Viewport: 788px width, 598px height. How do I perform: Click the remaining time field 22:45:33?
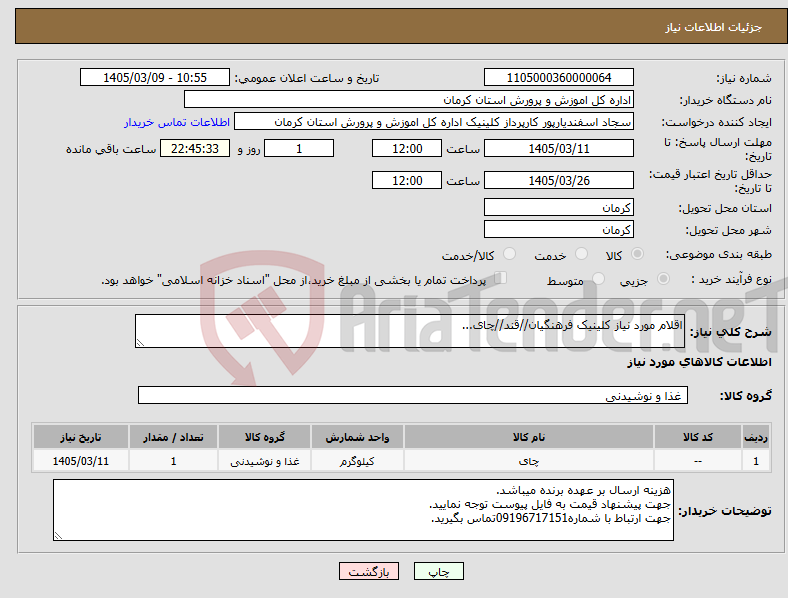point(194,148)
